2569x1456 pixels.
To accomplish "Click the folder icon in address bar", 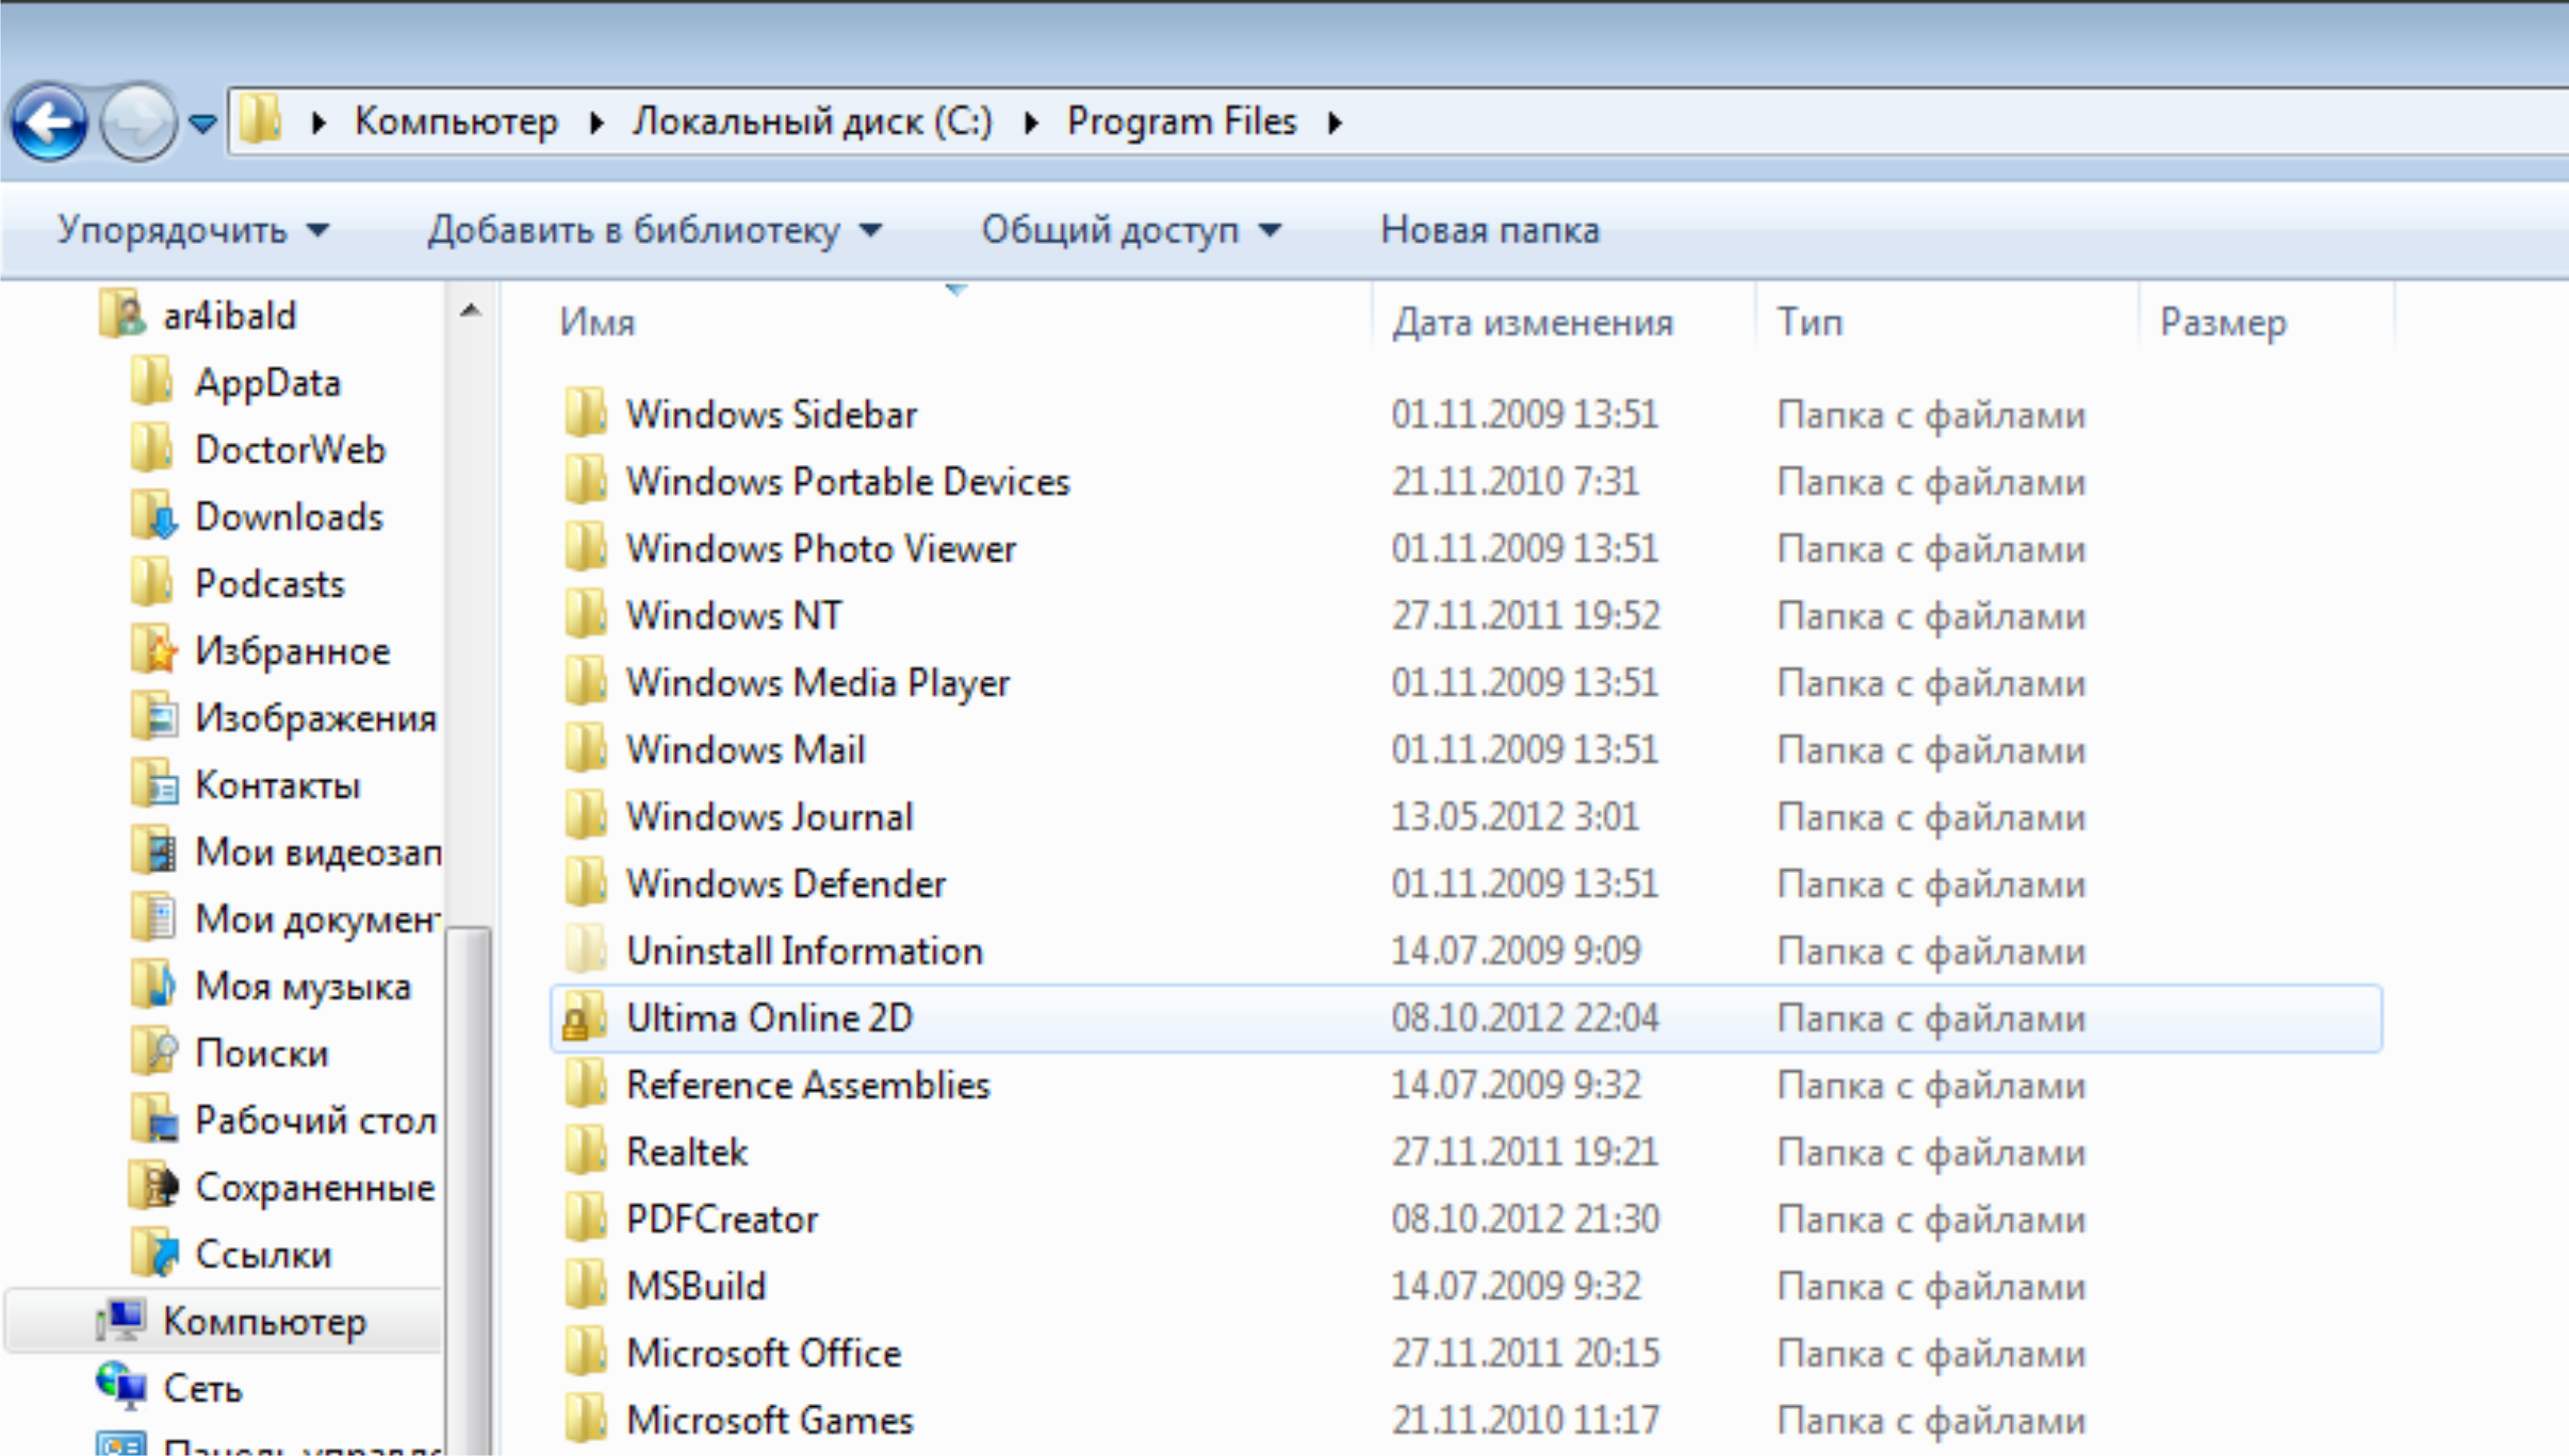I will [260, 120].
